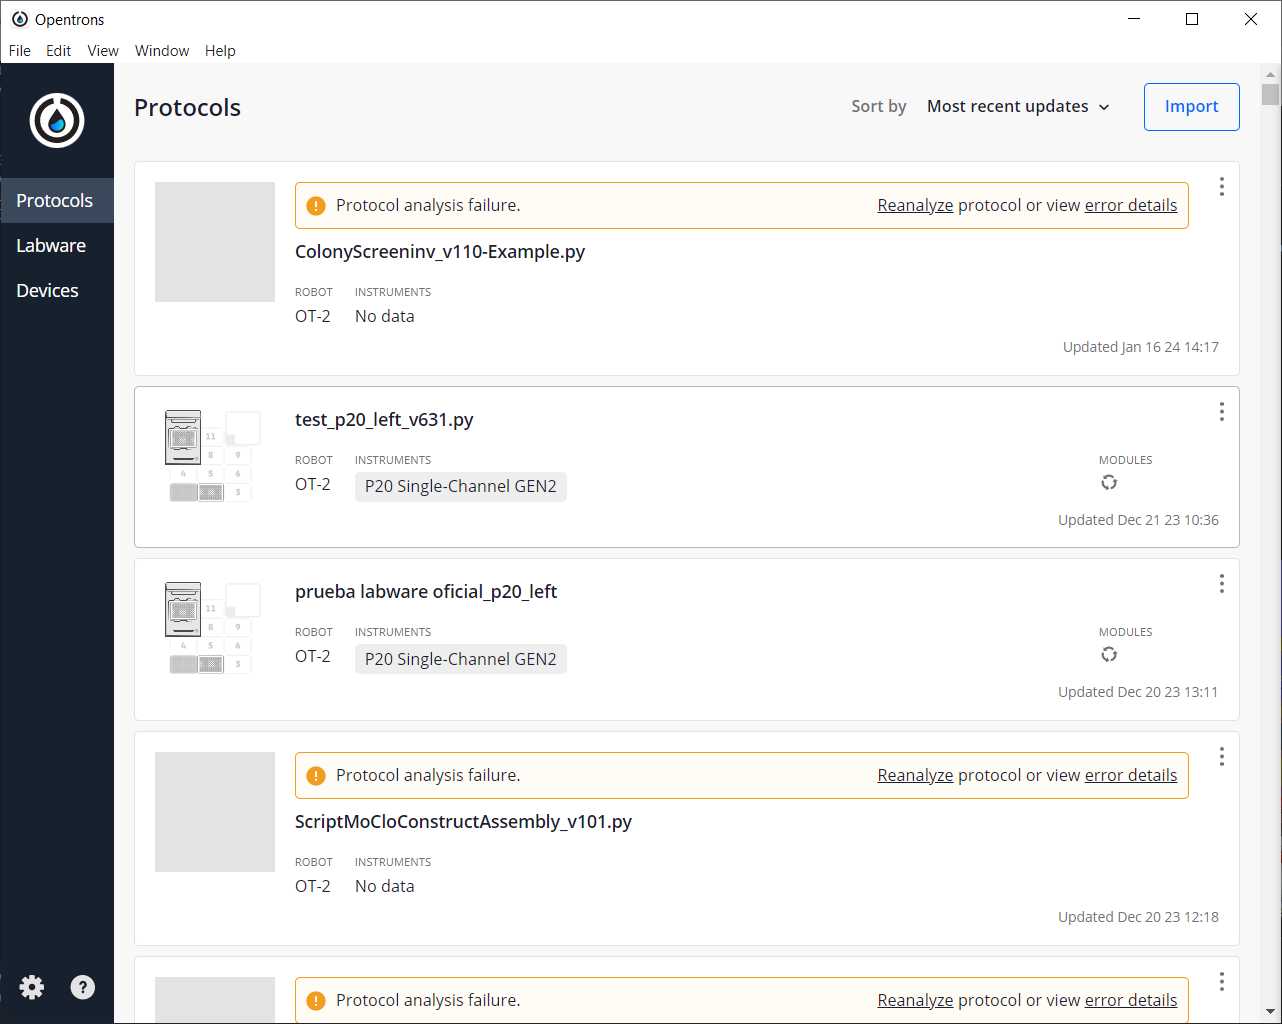Click the Opentrons title bar app icon
Viewport: 1282px width, 1024px height.
20,19
